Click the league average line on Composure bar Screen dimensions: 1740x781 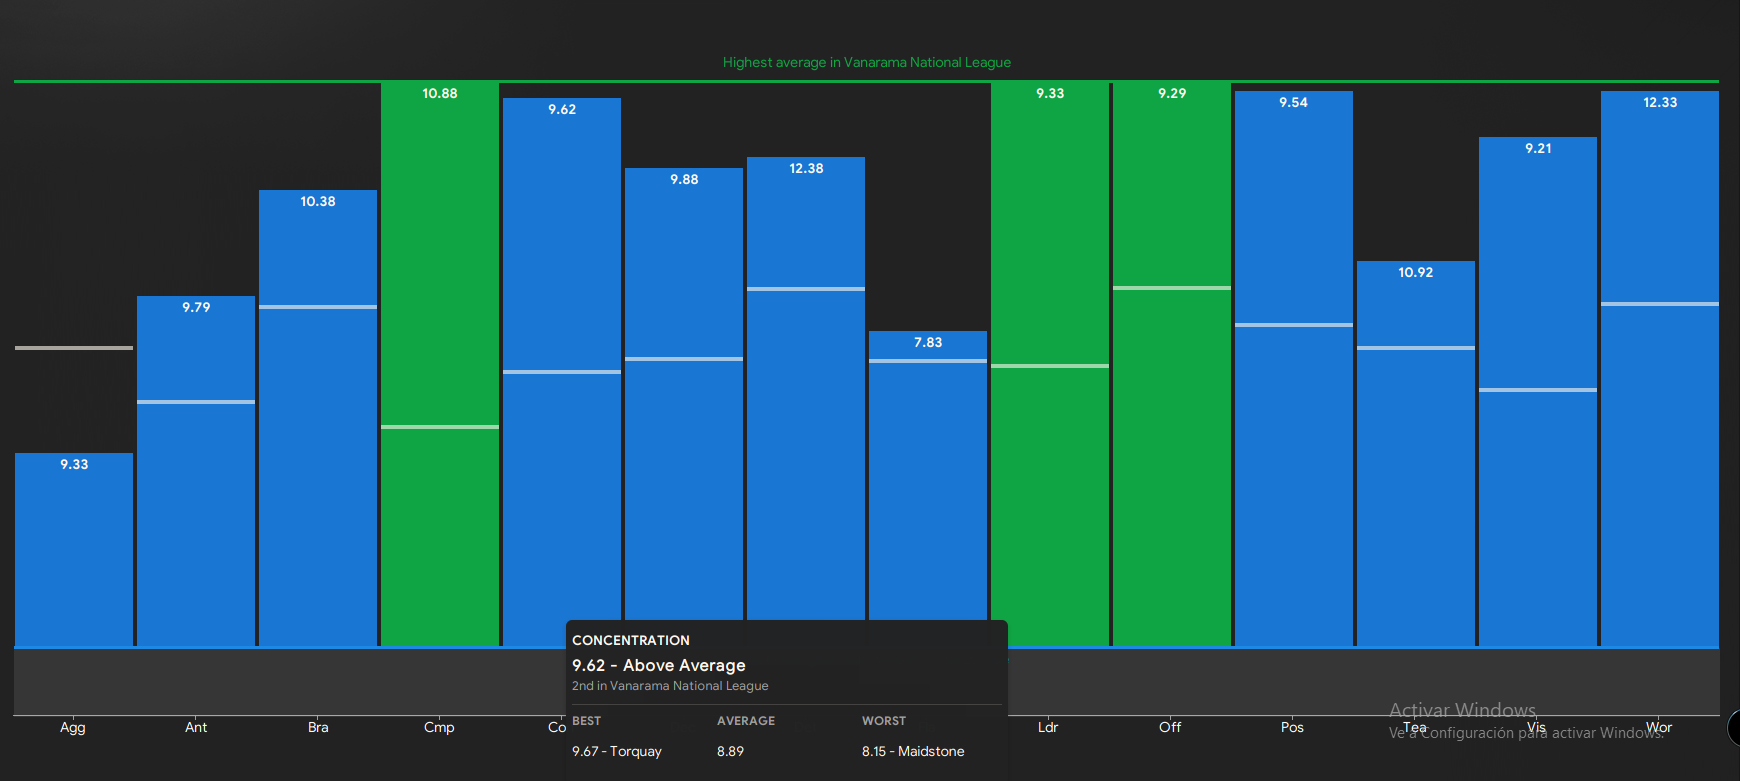[x=440, y=427]
